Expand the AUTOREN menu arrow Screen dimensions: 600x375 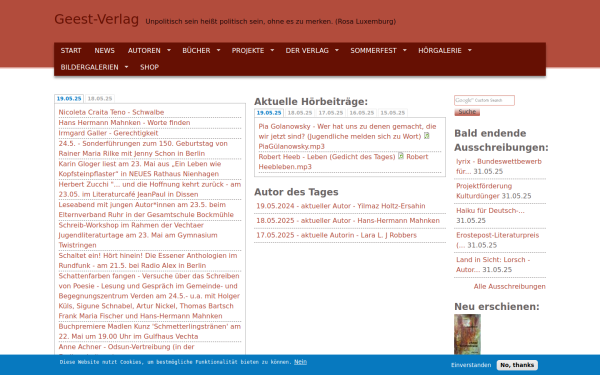click(169, 50)
